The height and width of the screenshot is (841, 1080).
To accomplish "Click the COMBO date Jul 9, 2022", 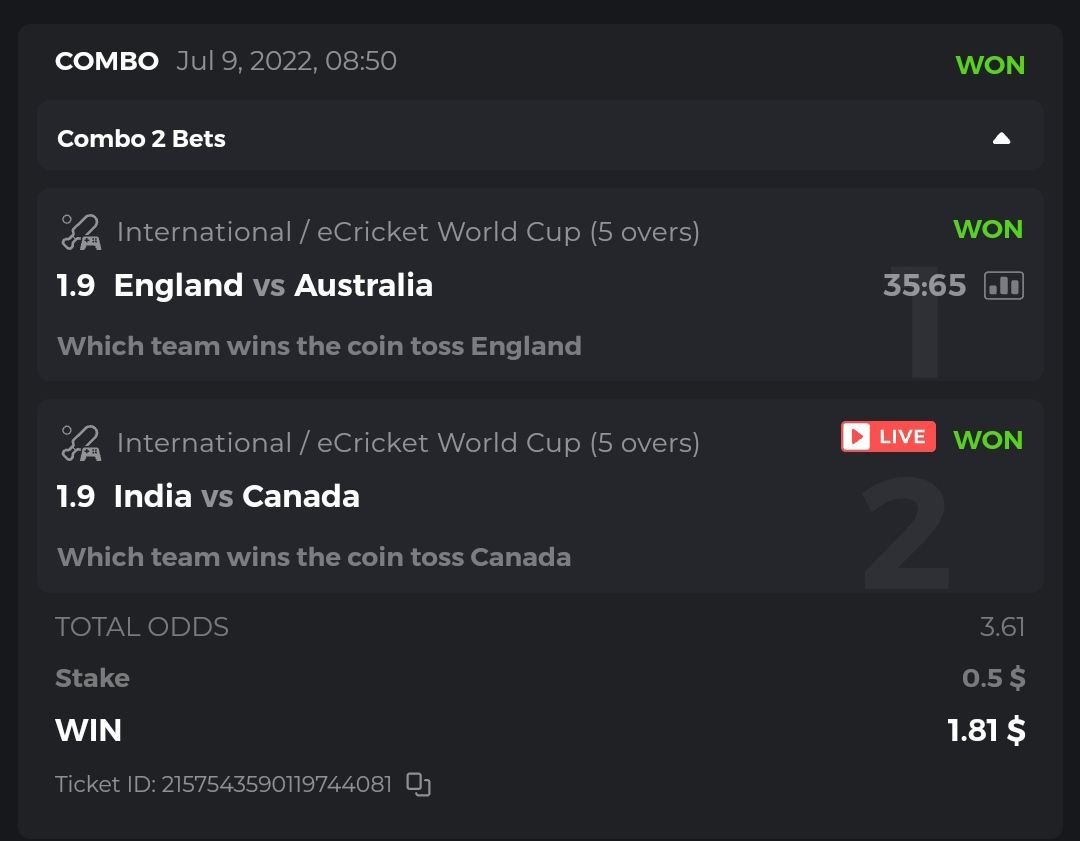I will 286,61.
